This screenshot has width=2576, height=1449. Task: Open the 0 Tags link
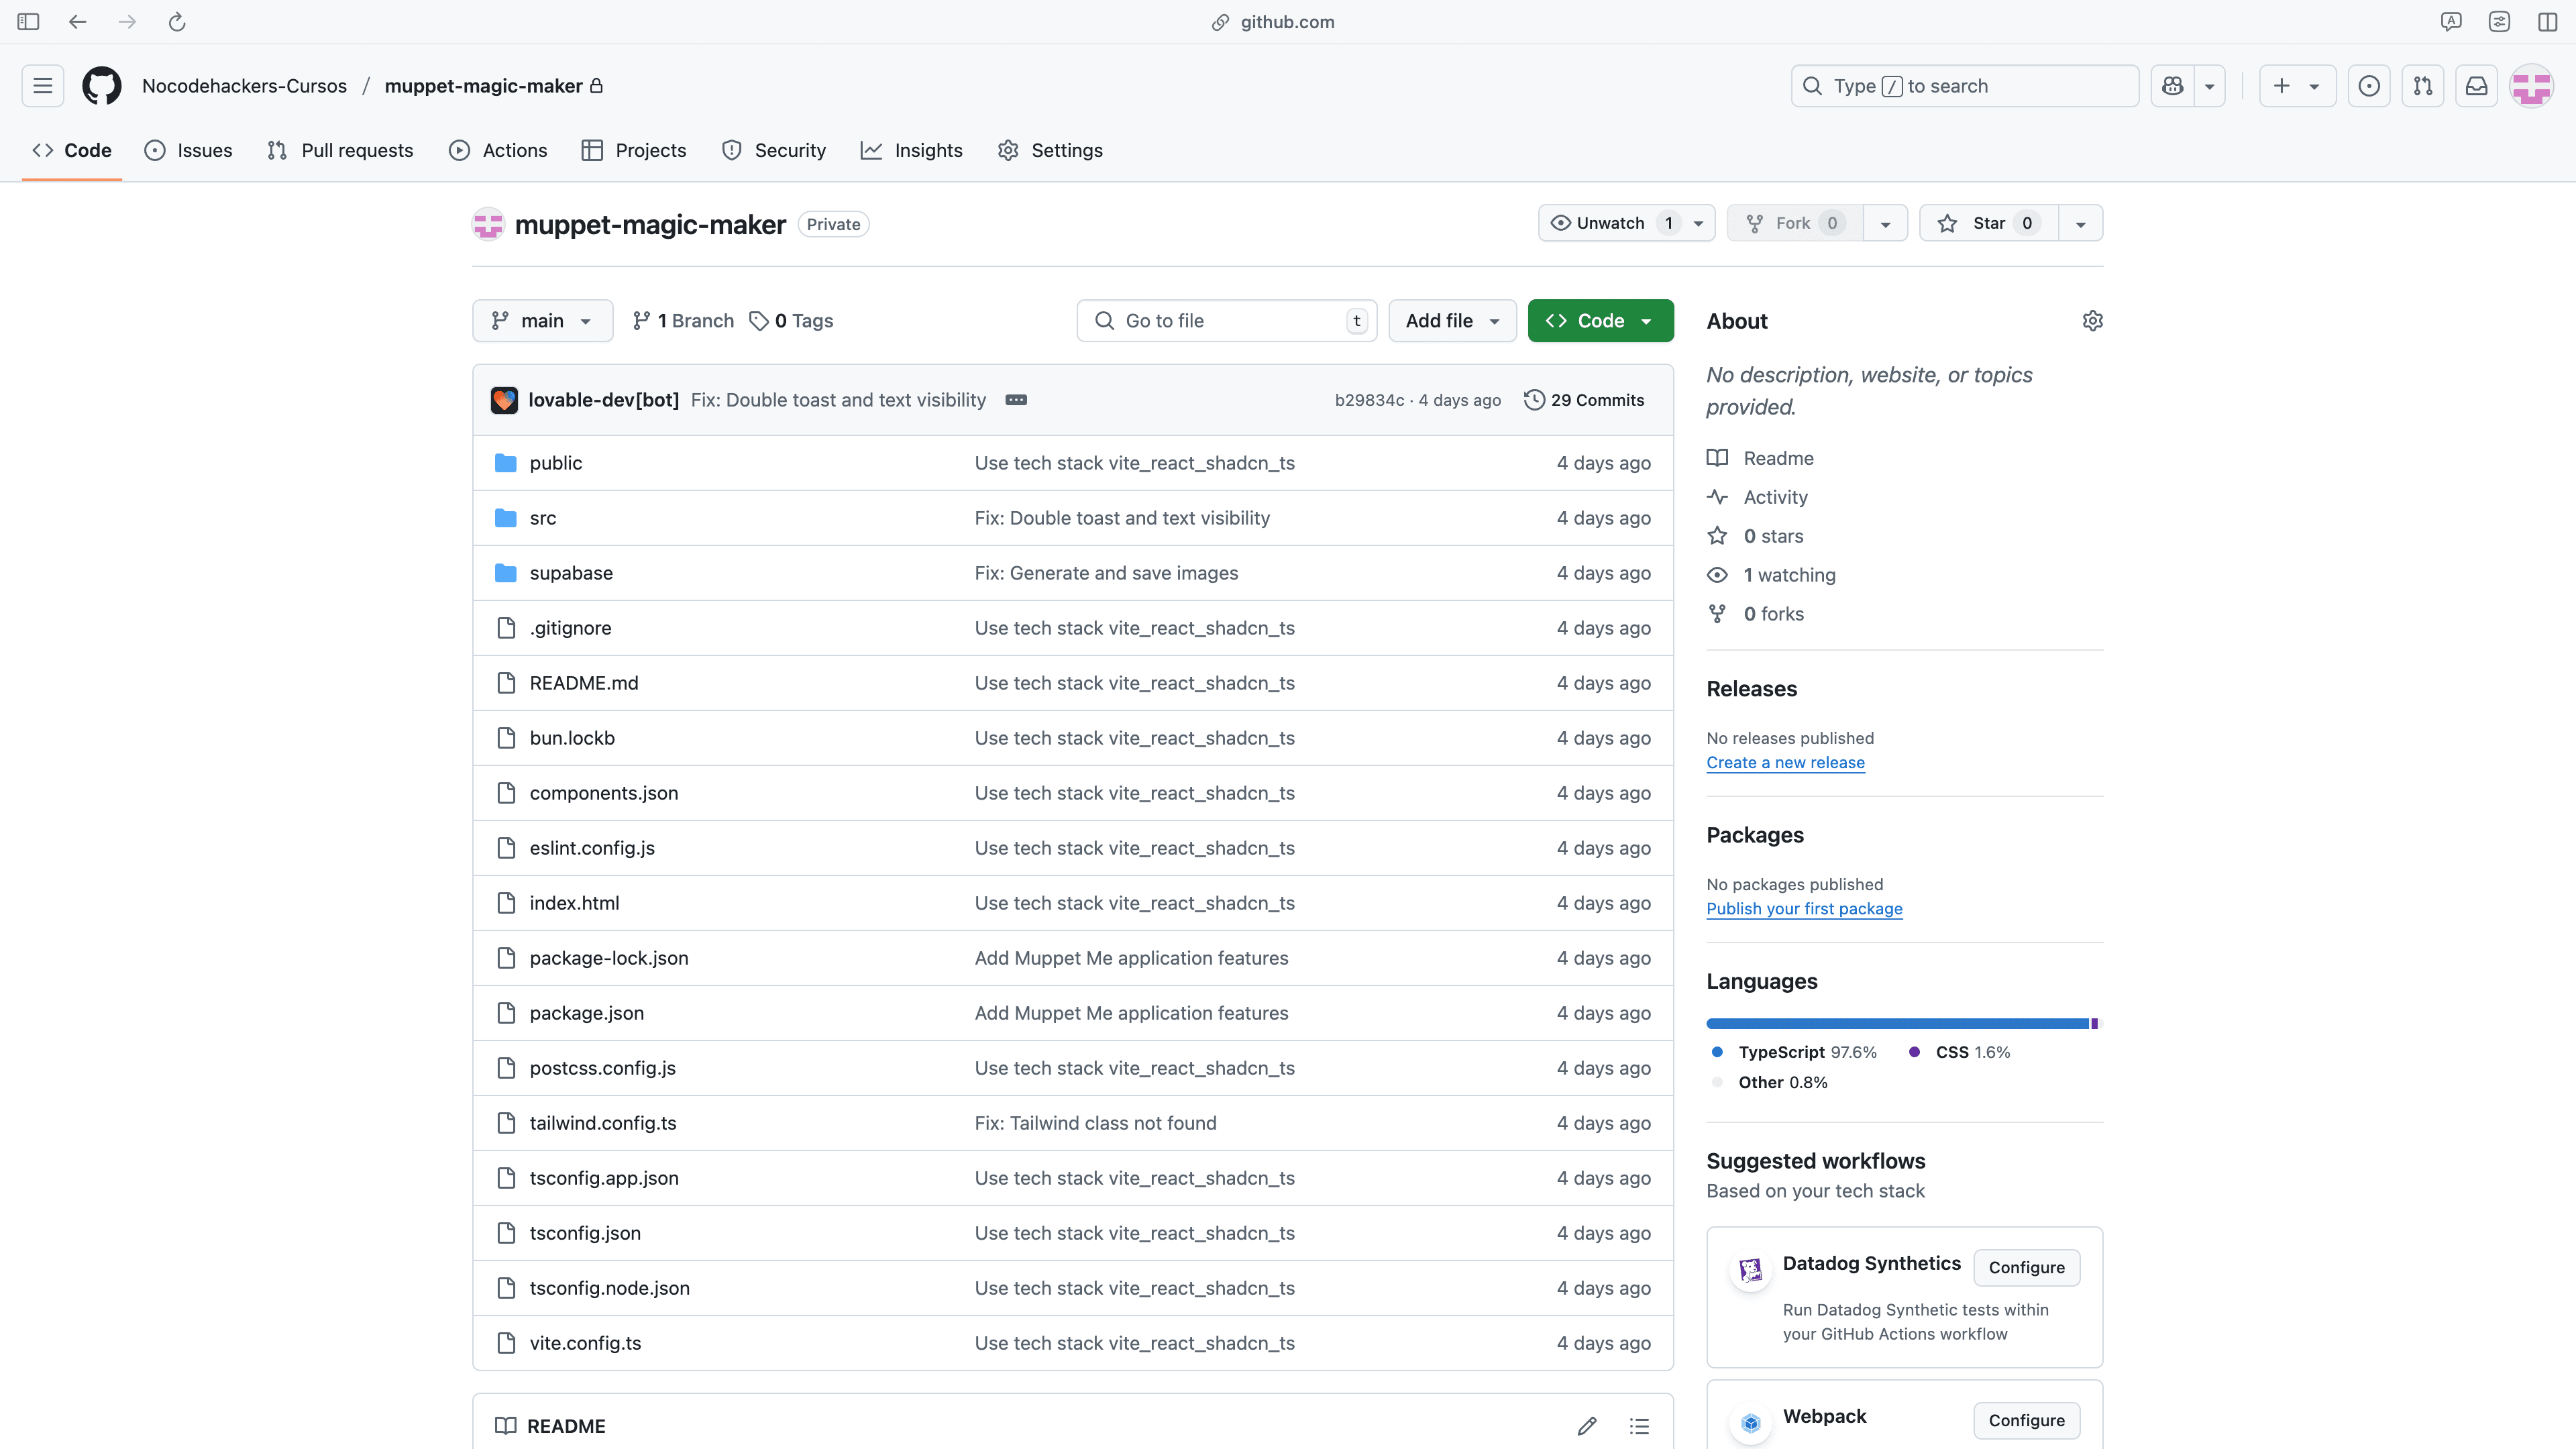(x=791, y=321)
